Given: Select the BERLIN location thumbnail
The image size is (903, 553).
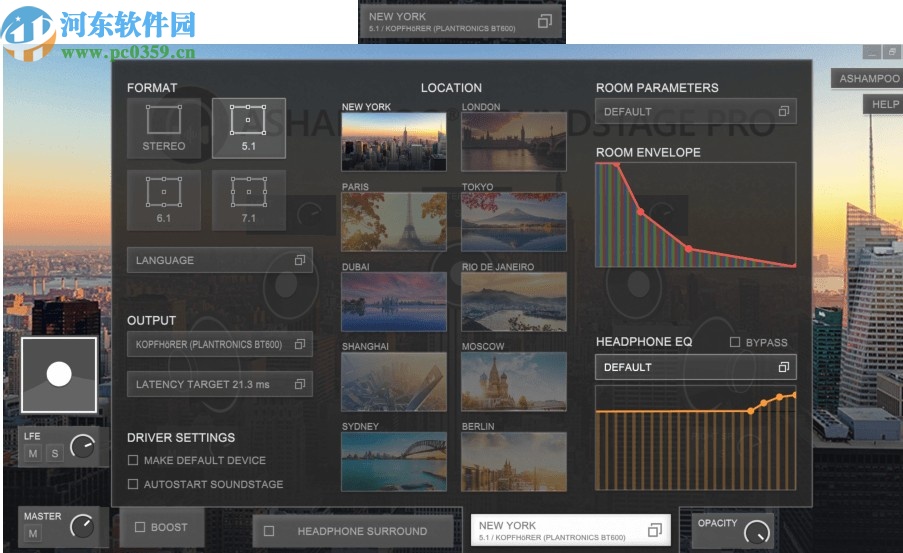Looking at the screenshot, I should click(x=514, y=462).
